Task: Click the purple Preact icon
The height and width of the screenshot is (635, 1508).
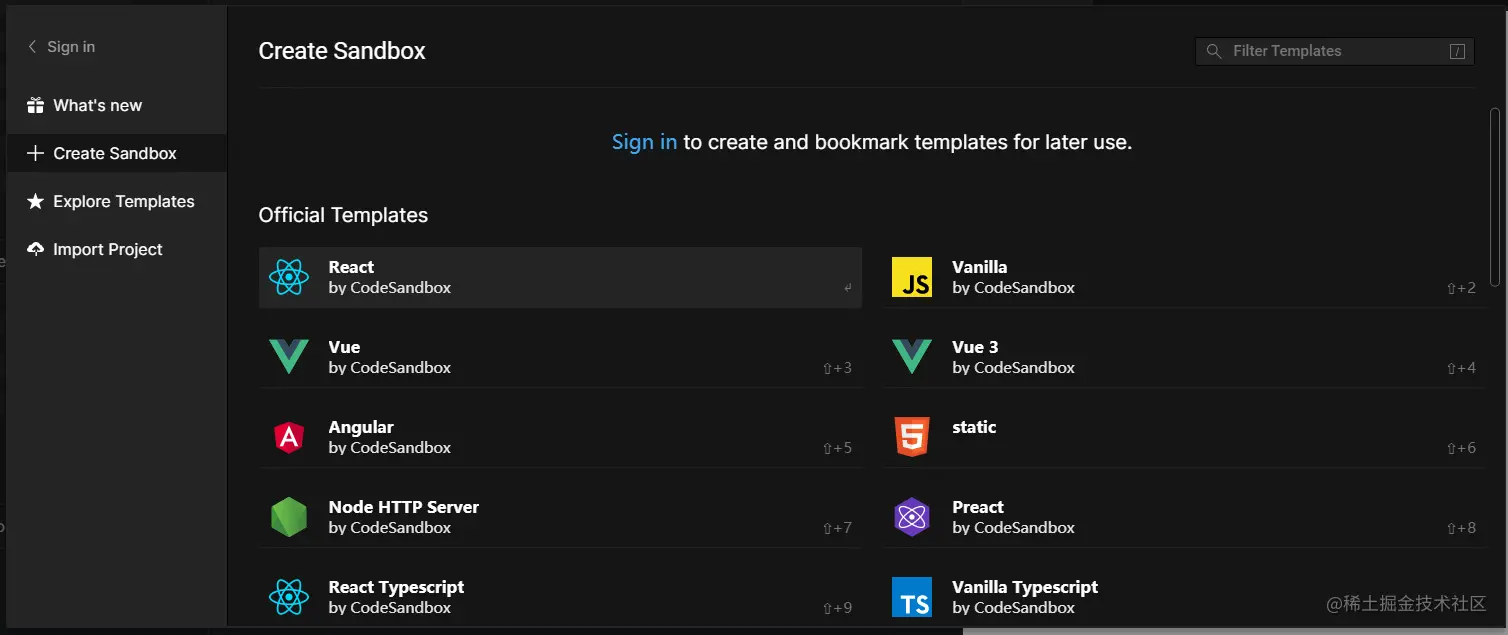Action: (911, 517)
